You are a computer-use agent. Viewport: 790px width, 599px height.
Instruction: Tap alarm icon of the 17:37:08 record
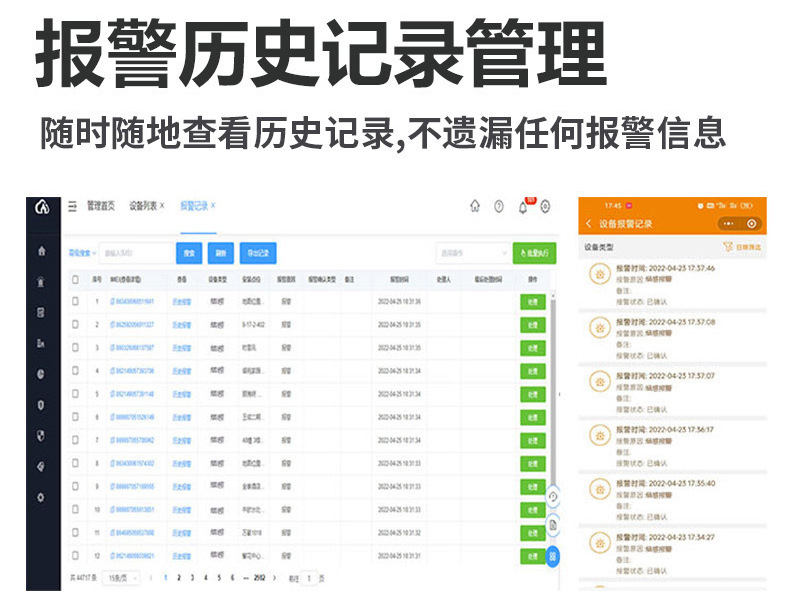coord(600,328)
